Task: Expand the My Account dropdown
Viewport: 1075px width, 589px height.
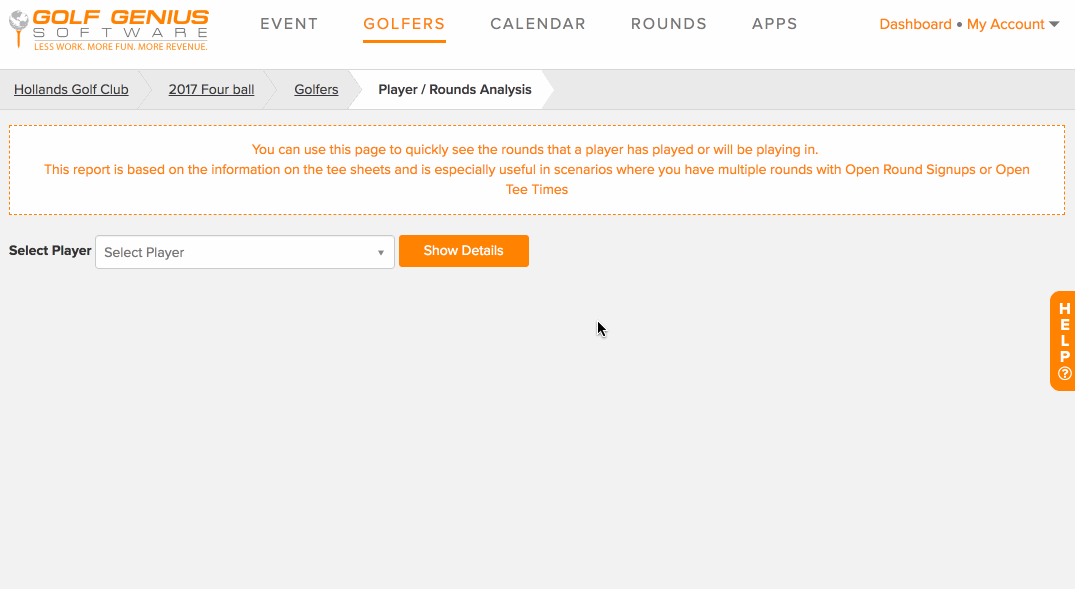Action: (1013, 25)
